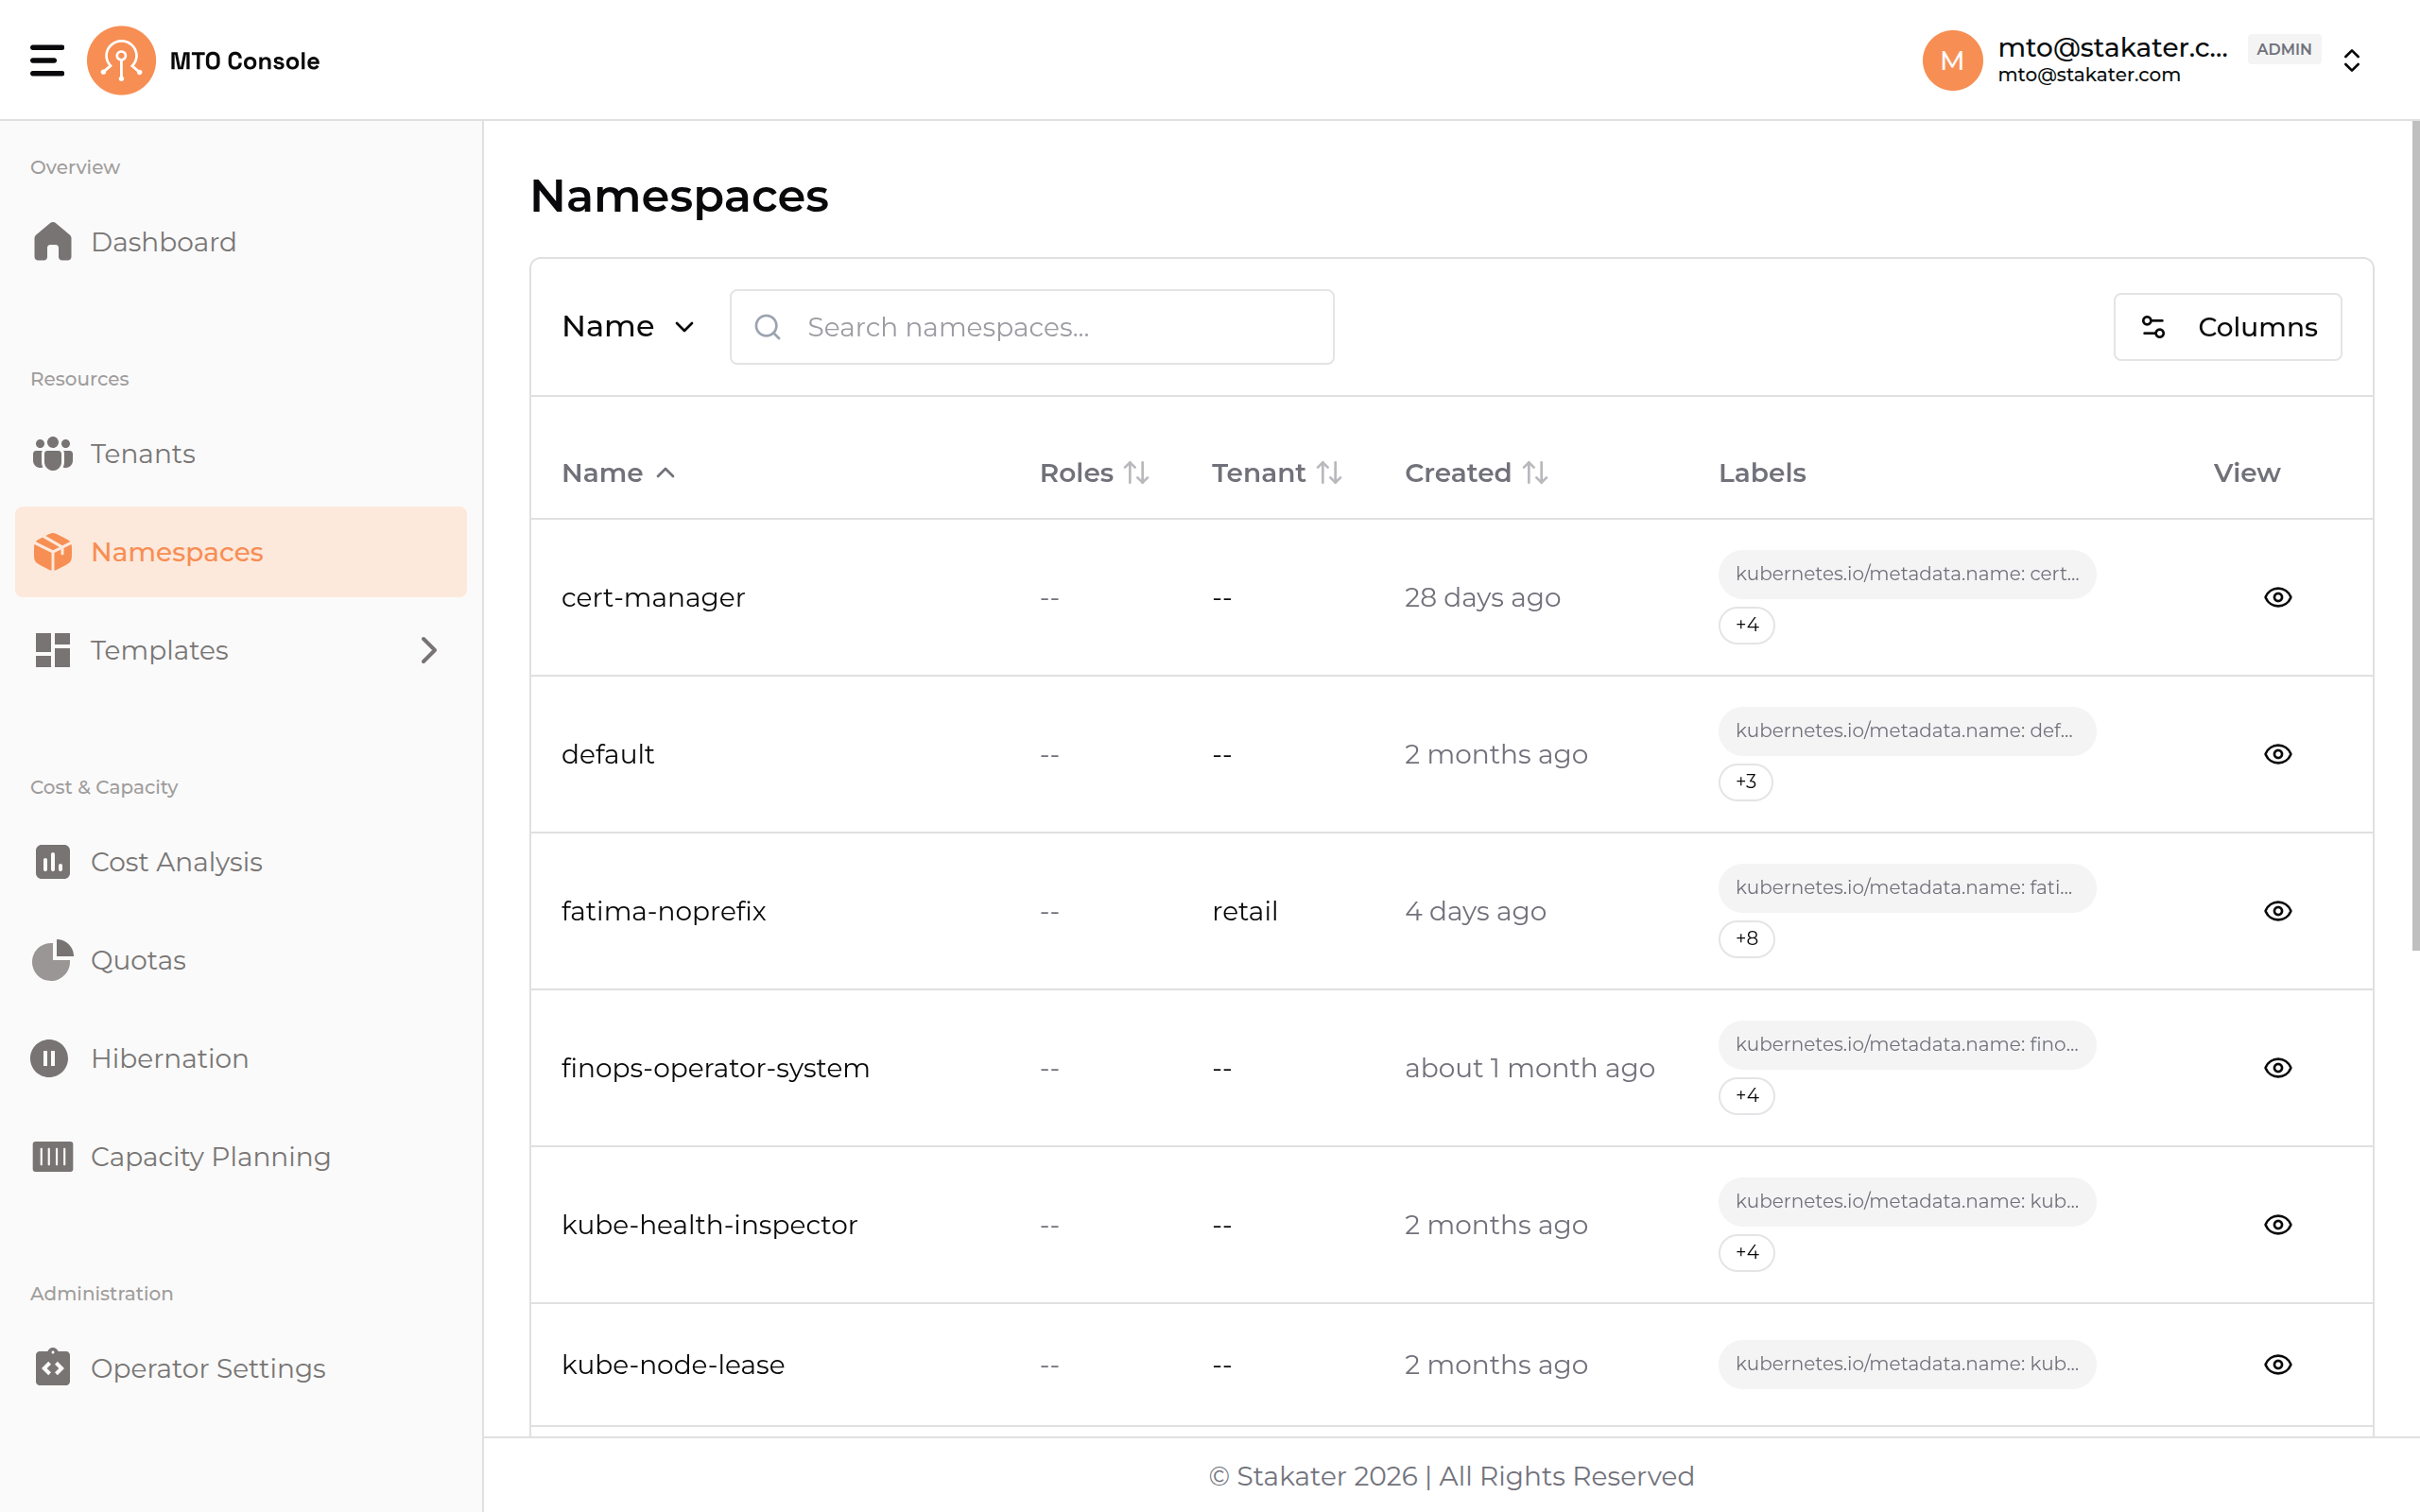Click the Cost Analysis chart icon
The height and width of the screenshot is (1512, 2420).
pos(52,861)
